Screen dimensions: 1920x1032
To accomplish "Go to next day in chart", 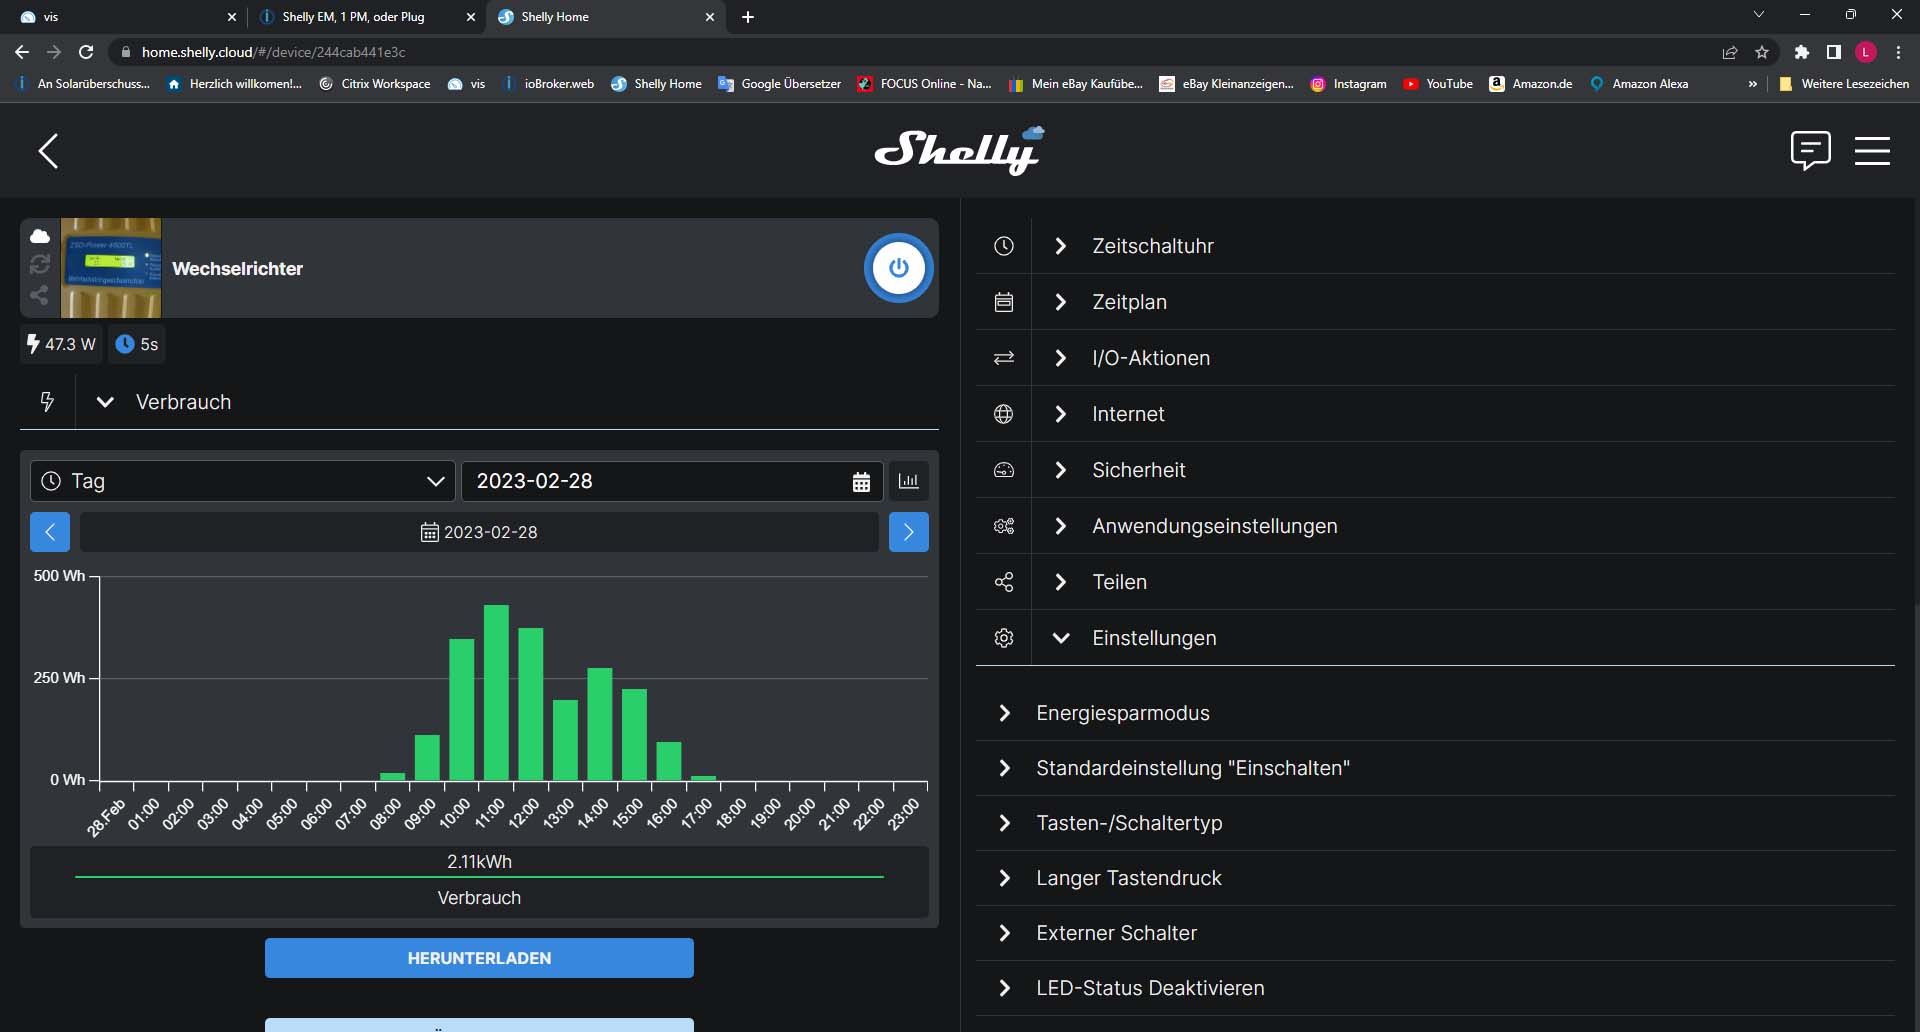I will (909, 532).
